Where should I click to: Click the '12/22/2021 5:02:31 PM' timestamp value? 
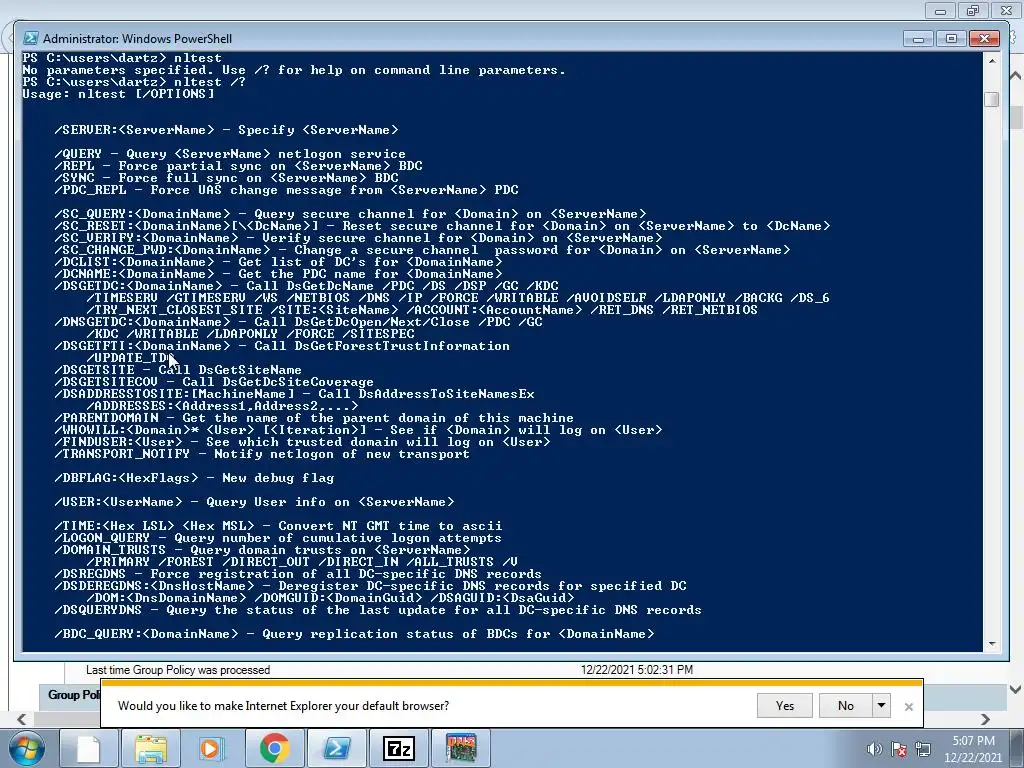click(637, 670)
